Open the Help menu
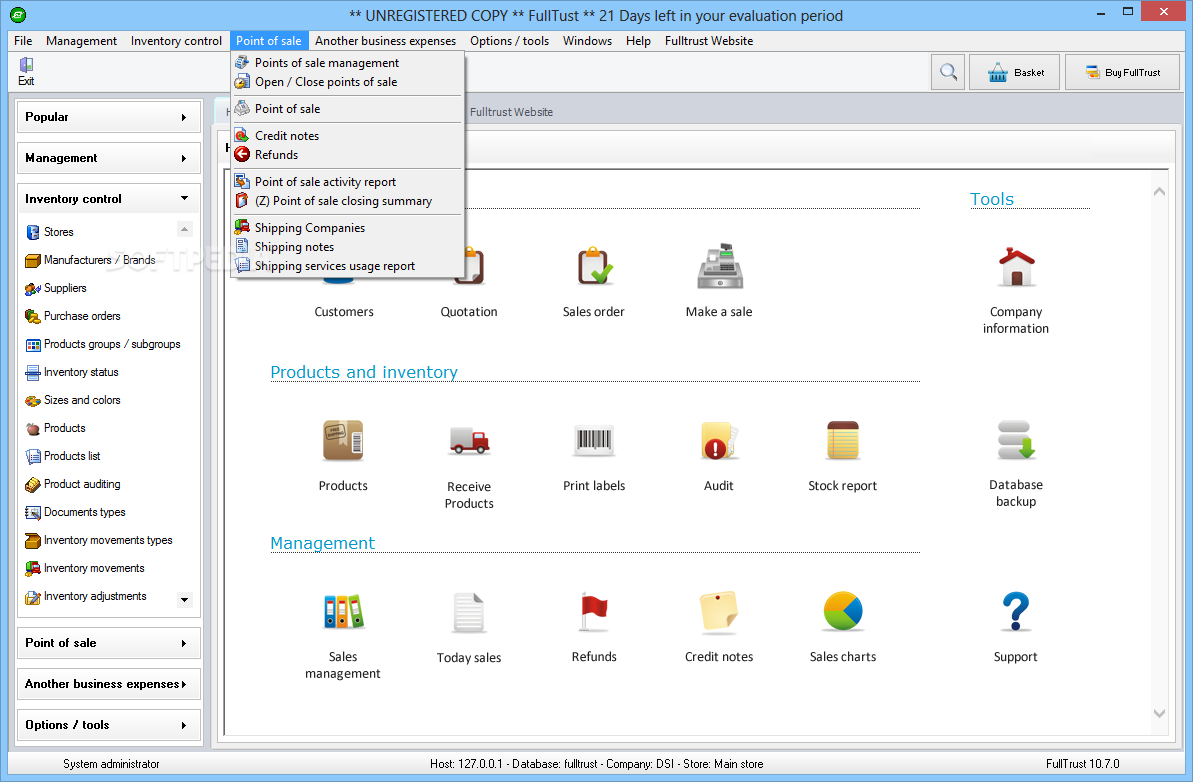Viewport: 1193px width, 782px height. pos(638,41)
